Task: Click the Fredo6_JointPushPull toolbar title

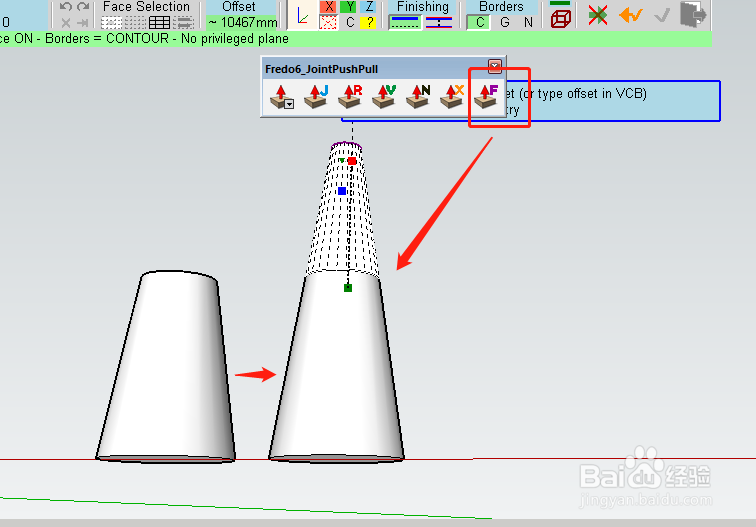Action: tap(322, 69)
